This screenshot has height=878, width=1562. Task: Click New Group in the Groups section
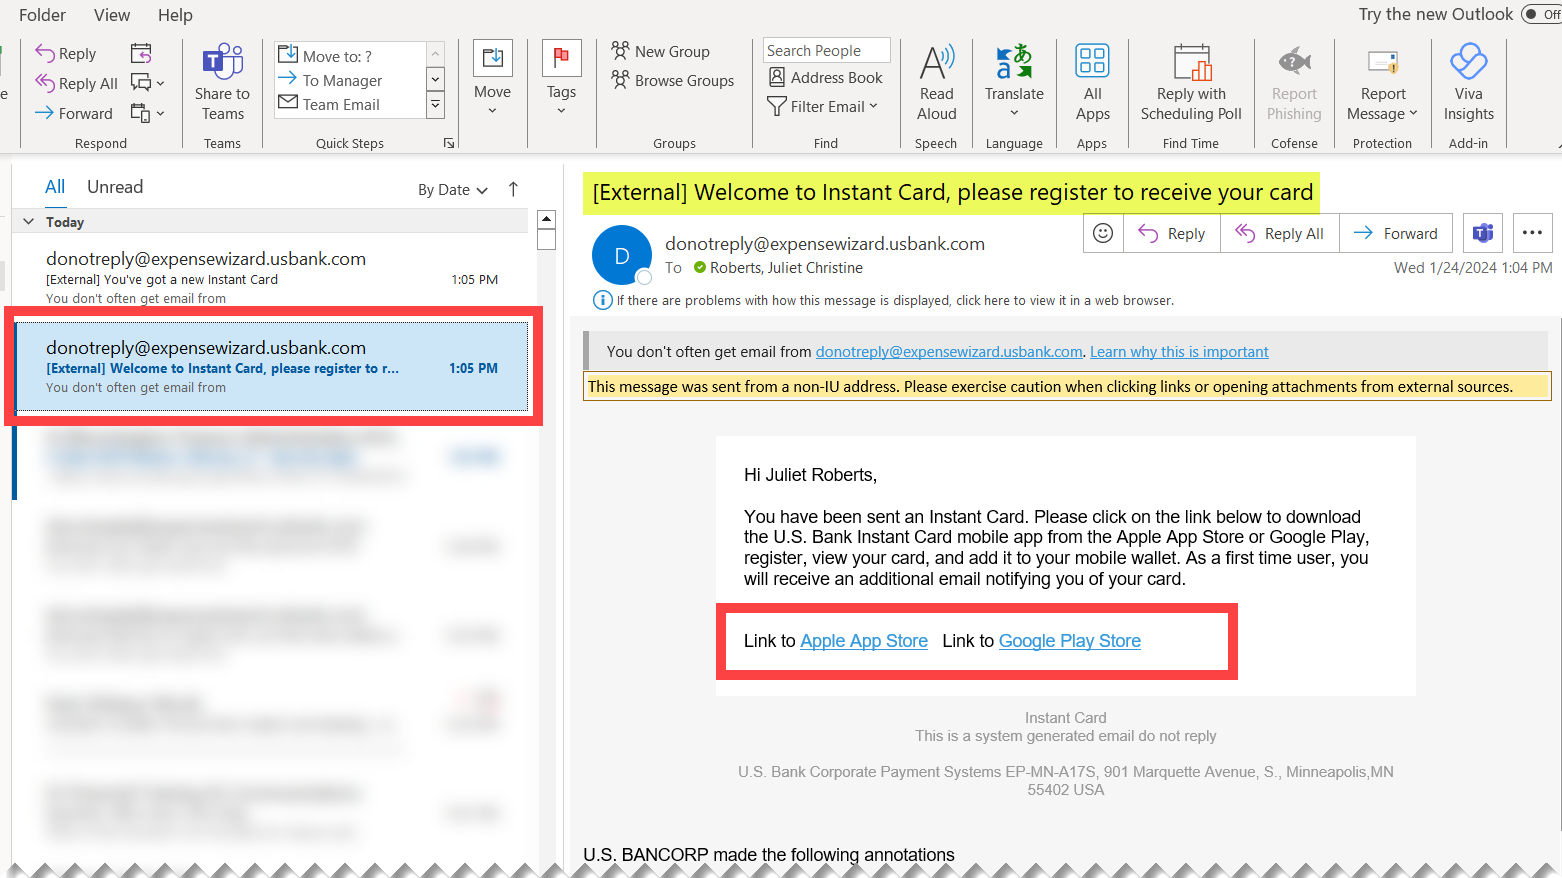click(x=661, y=51)
